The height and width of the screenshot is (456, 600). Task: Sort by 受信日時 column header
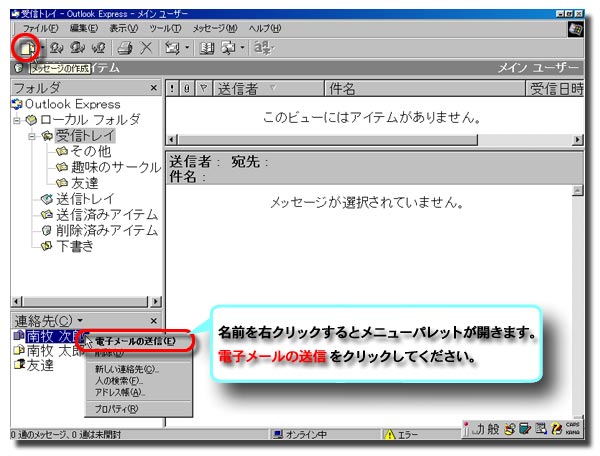(555, 89)
